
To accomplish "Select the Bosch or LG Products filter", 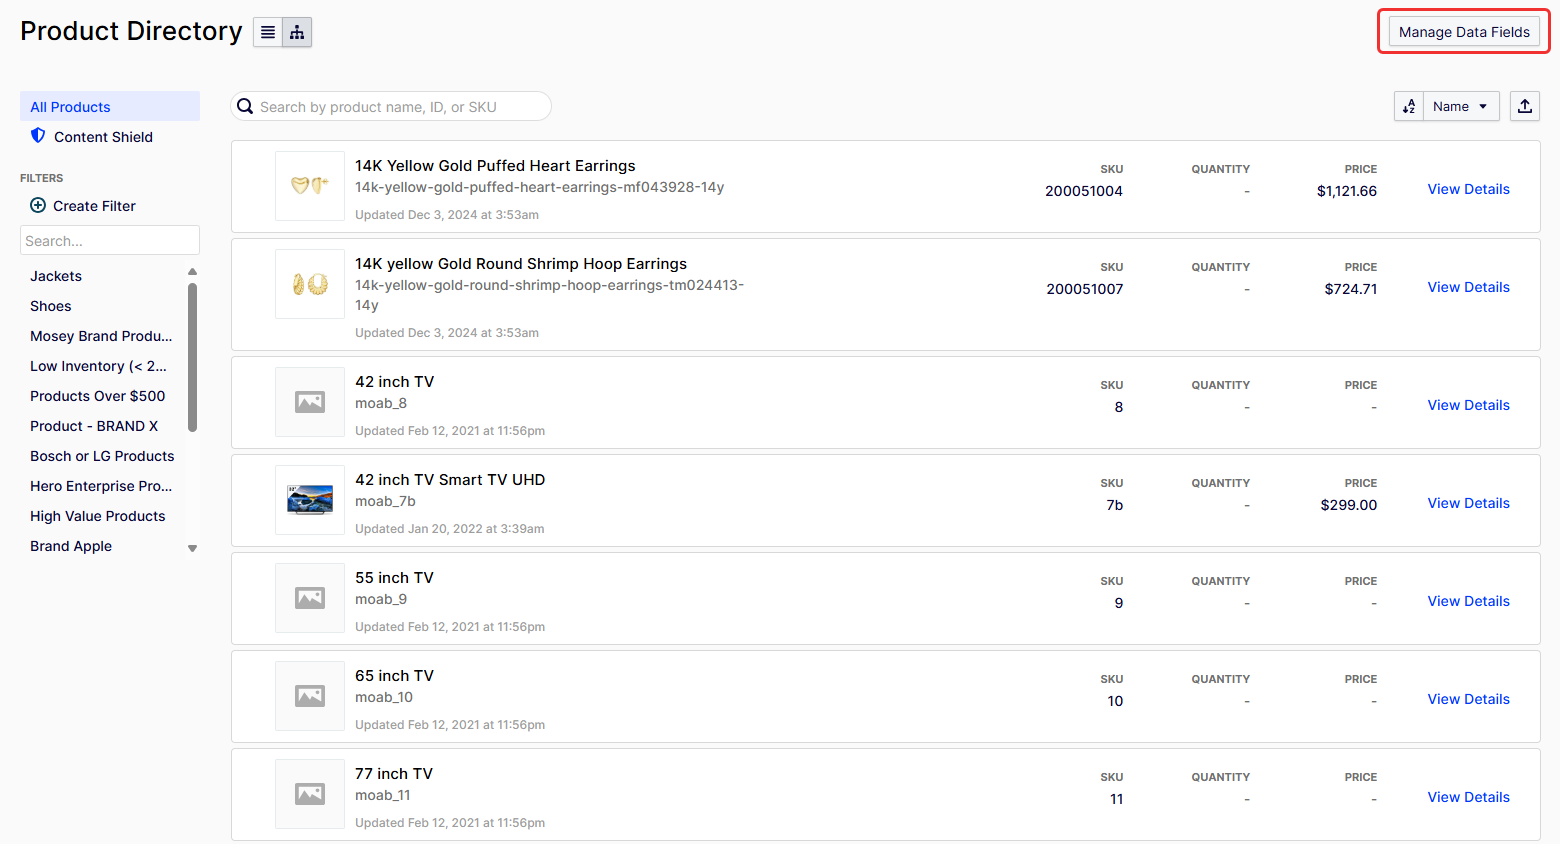I will [102, 456].
